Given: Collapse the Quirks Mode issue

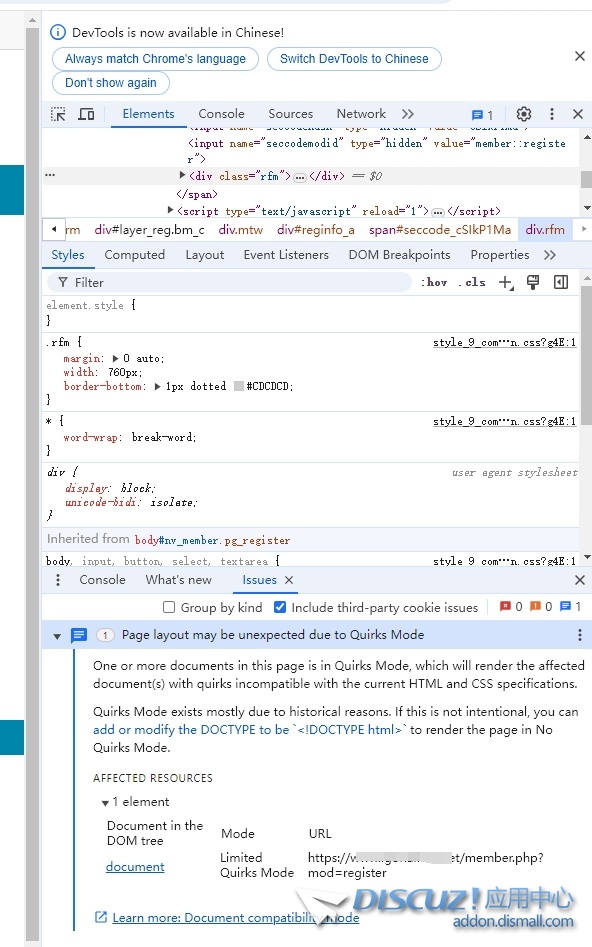Looking at the screenshot, I should click(57, 636).
